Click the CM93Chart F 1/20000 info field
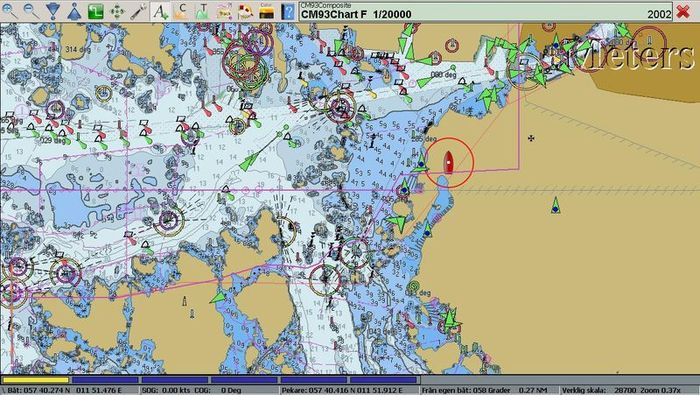This screenshot has height=395, width=700. coord(486,12)
